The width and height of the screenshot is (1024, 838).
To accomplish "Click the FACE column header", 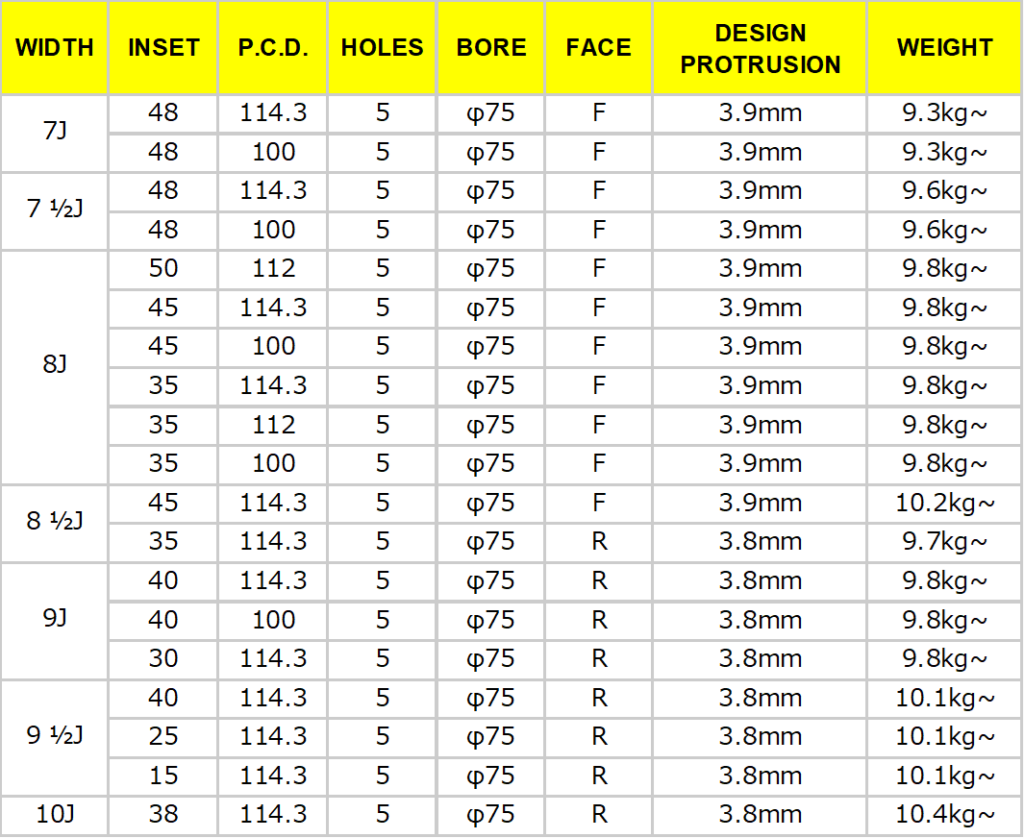I will tap(598, 48).
